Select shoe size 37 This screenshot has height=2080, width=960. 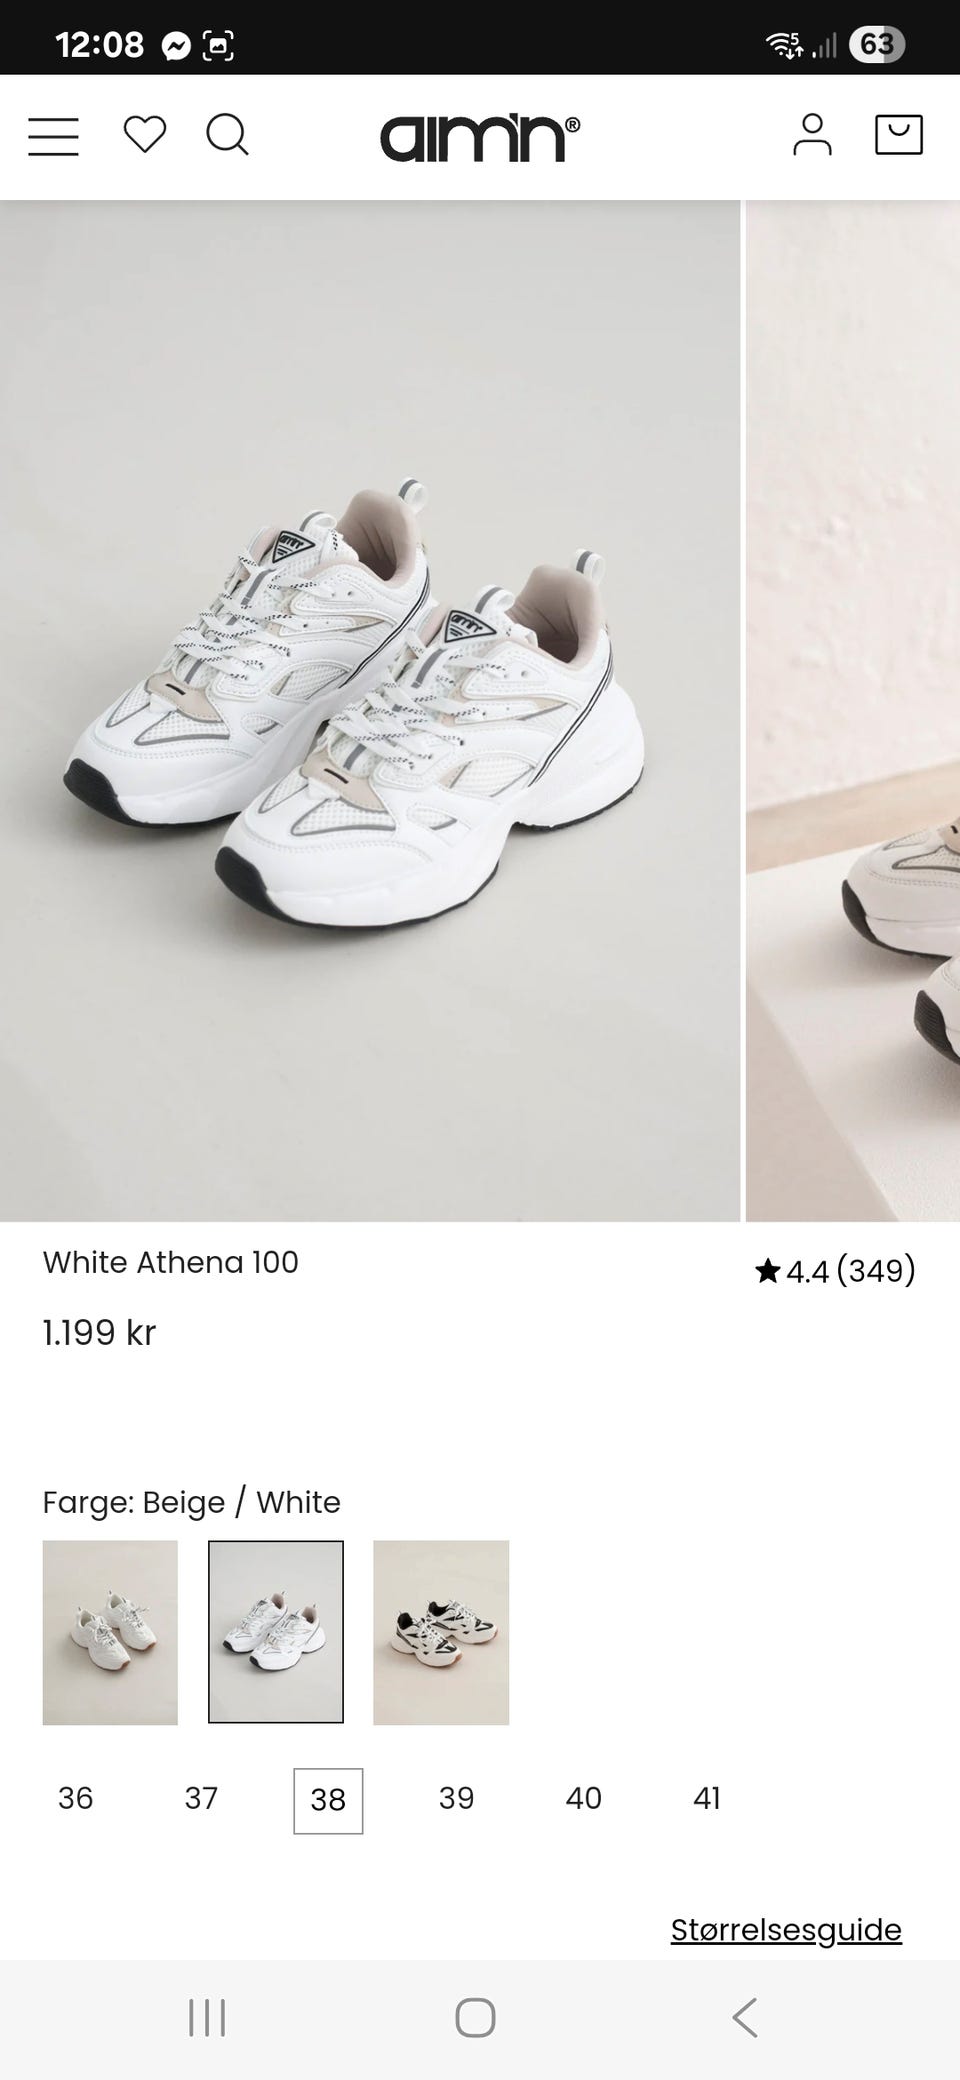201,1798
